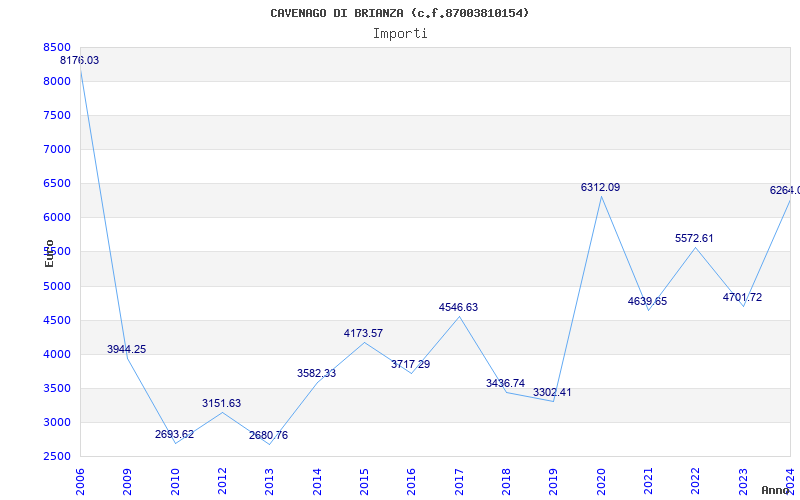Click the 2693.62 data label

(174, 434)
